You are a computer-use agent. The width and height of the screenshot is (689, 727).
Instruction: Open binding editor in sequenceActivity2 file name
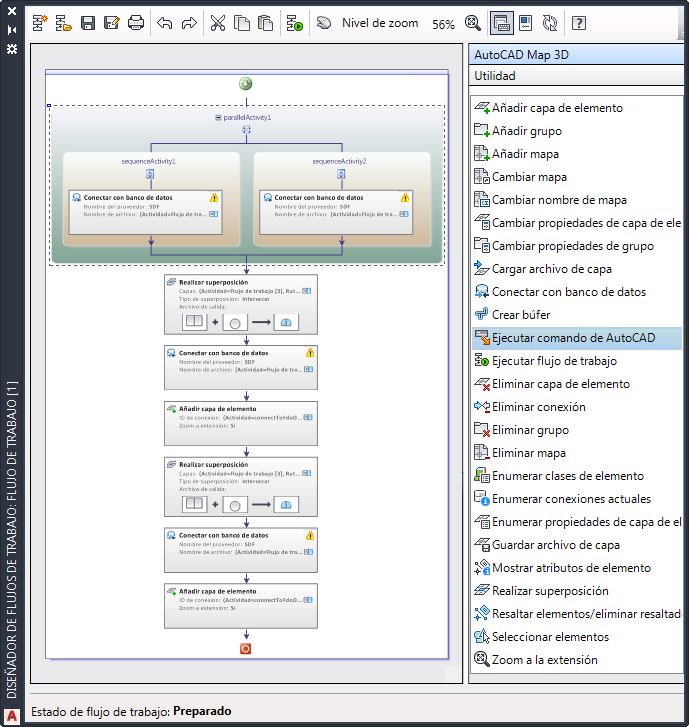(404, 214)
